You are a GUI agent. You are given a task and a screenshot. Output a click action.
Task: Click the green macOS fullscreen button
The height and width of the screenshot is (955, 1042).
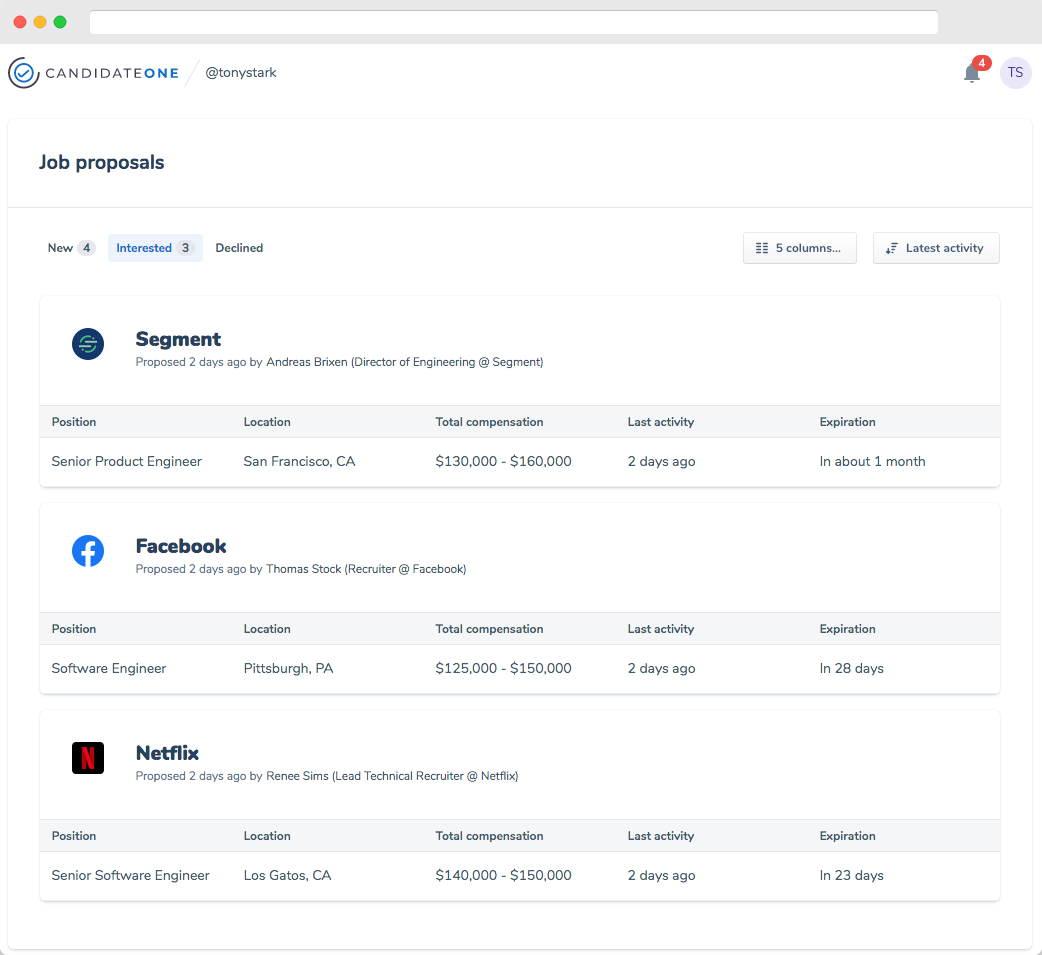pyautogui.click(x=60, y=22)
